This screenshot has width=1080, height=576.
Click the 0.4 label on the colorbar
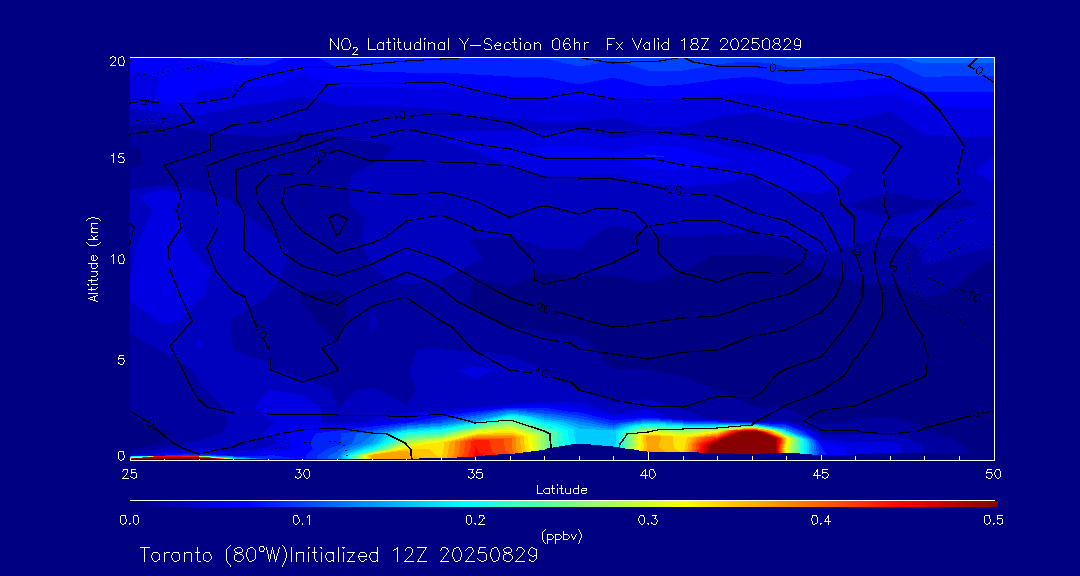pos(821,520)
